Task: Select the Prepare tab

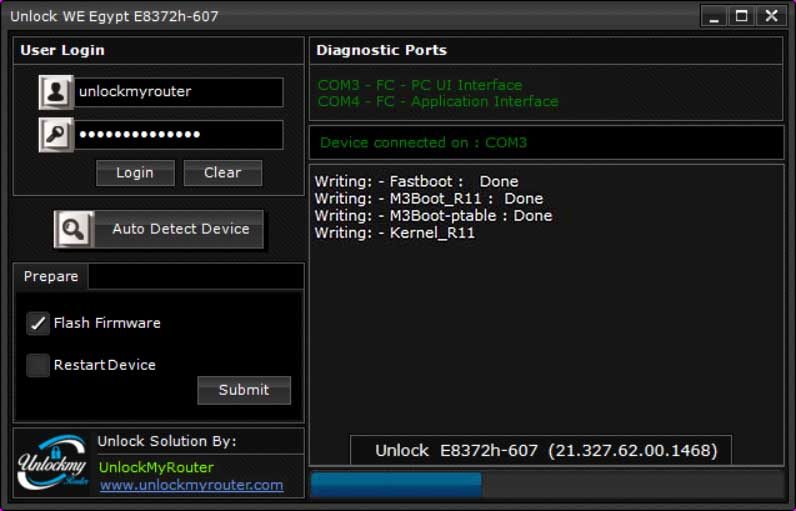Action: pyautogui.click(x=51, y=276)
